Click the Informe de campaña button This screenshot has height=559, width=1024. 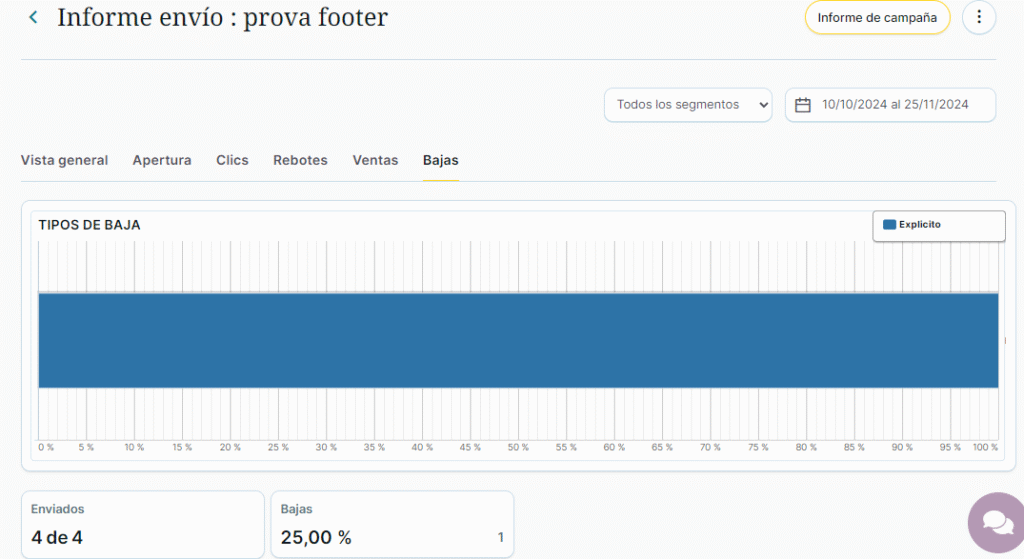click(877, 17)
